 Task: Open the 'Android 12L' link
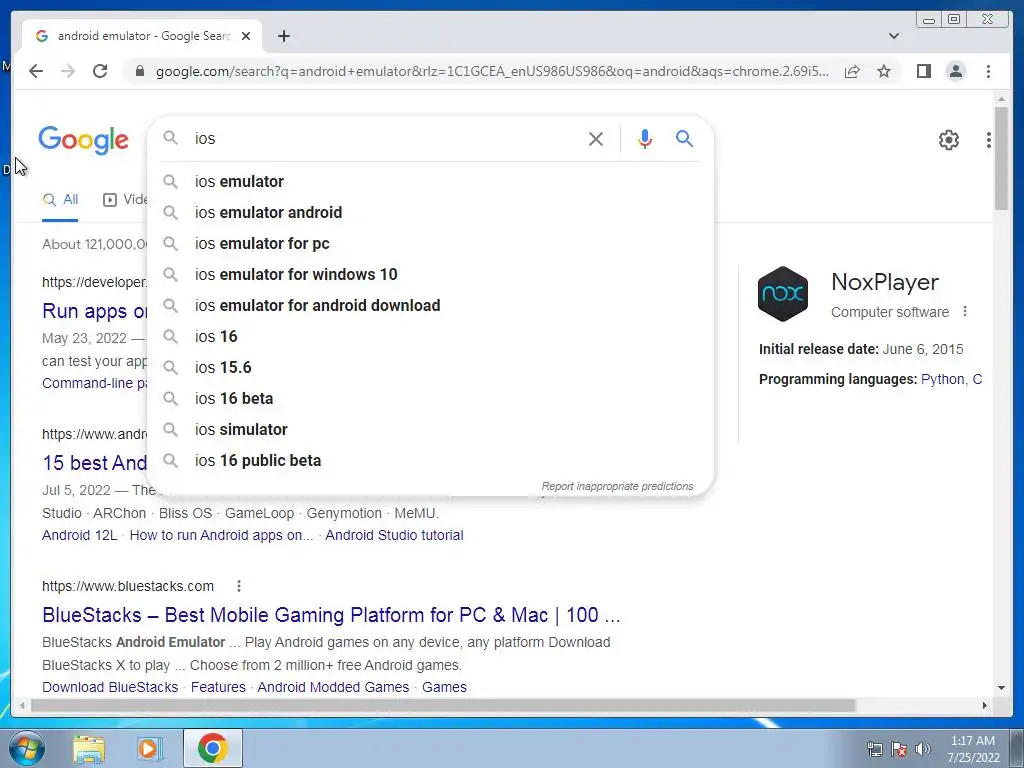pos(80,535)
